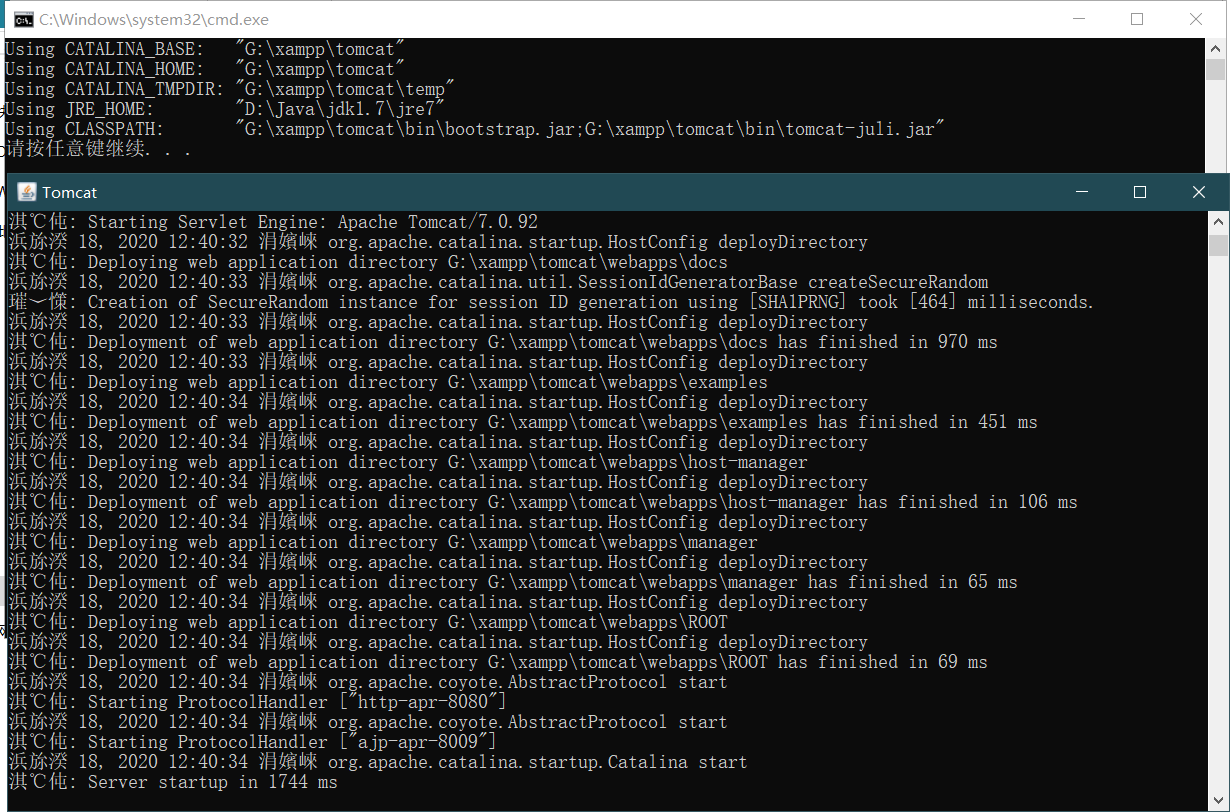Screen dimensions: 1231x812
Task: Click the SessionIdGeneratorBase createSecureRandom line
Action: 498,282
